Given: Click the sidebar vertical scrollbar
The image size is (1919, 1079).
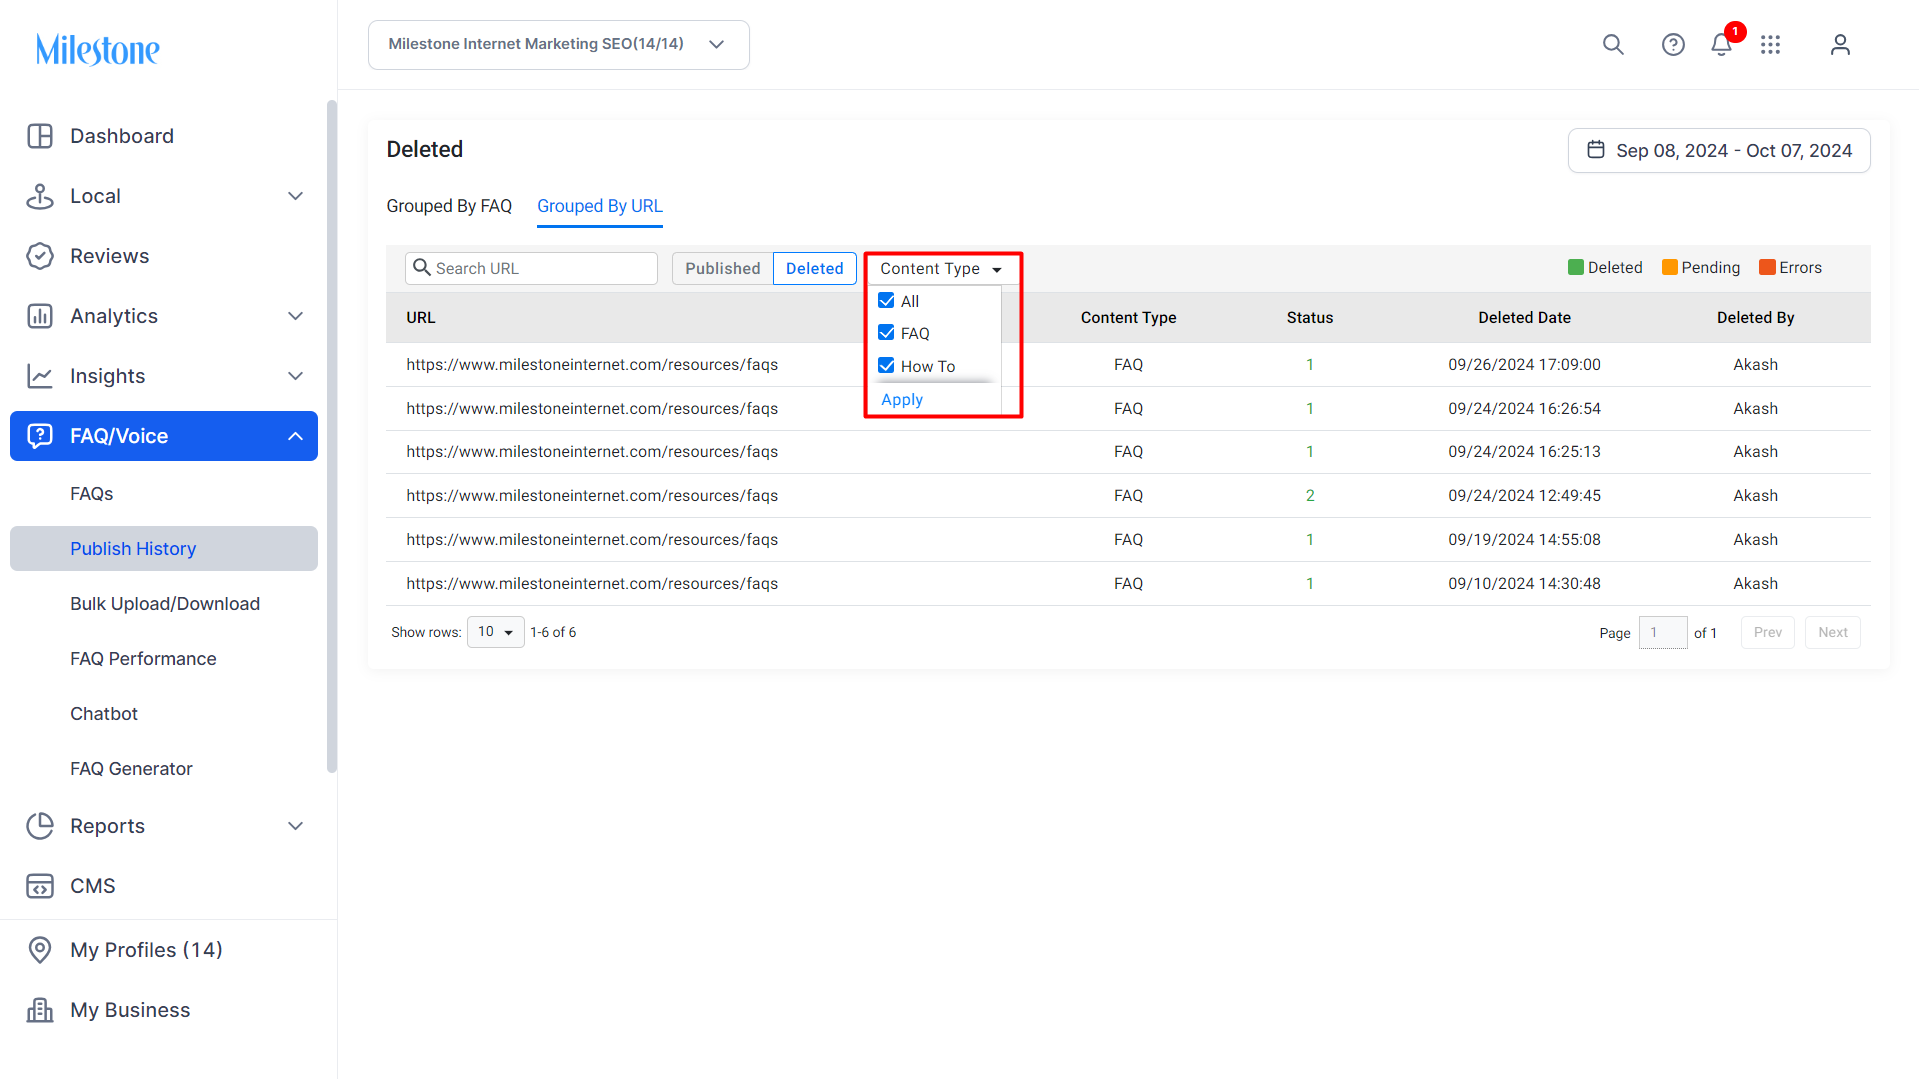Looking at the screenshot, I should click(x=332, y=436).
